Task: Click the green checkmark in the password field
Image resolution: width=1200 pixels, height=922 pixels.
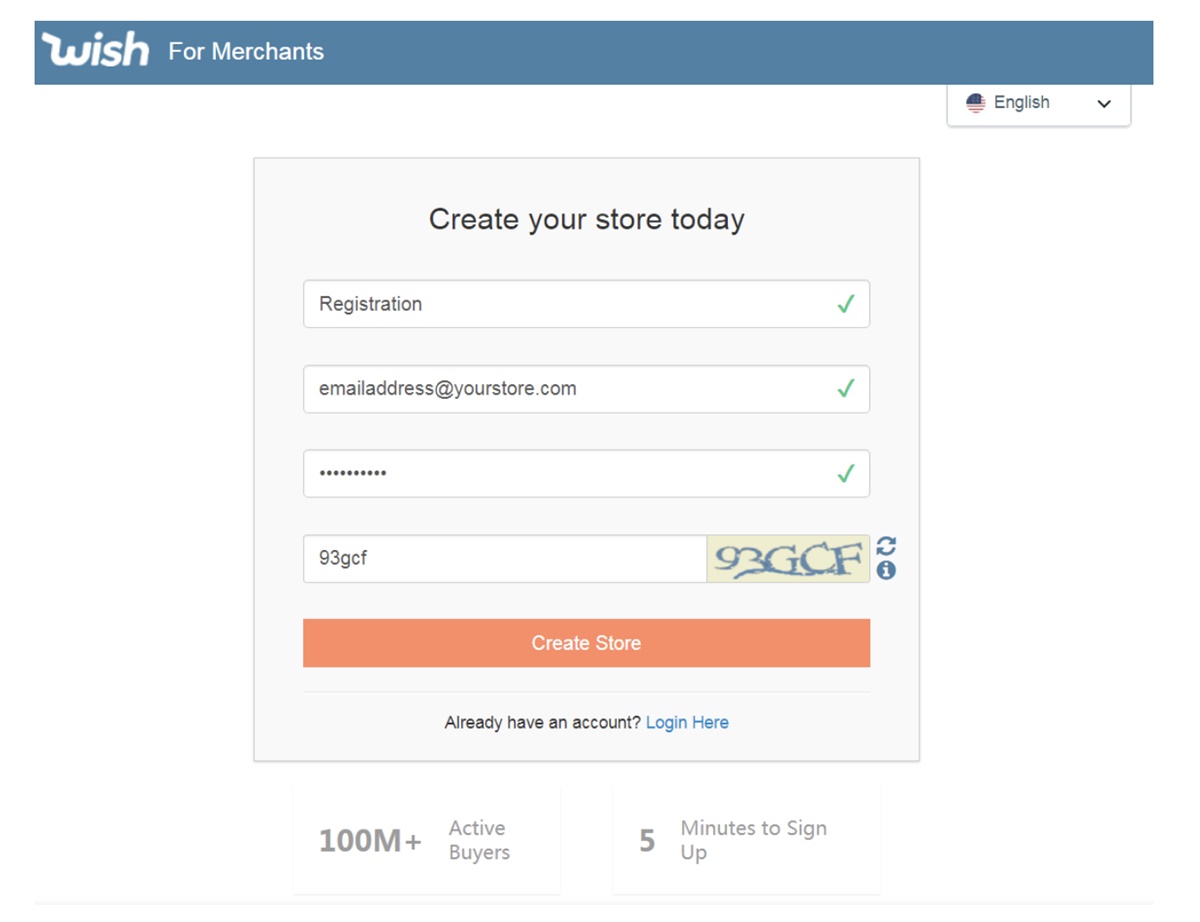Action: (846, 474)
